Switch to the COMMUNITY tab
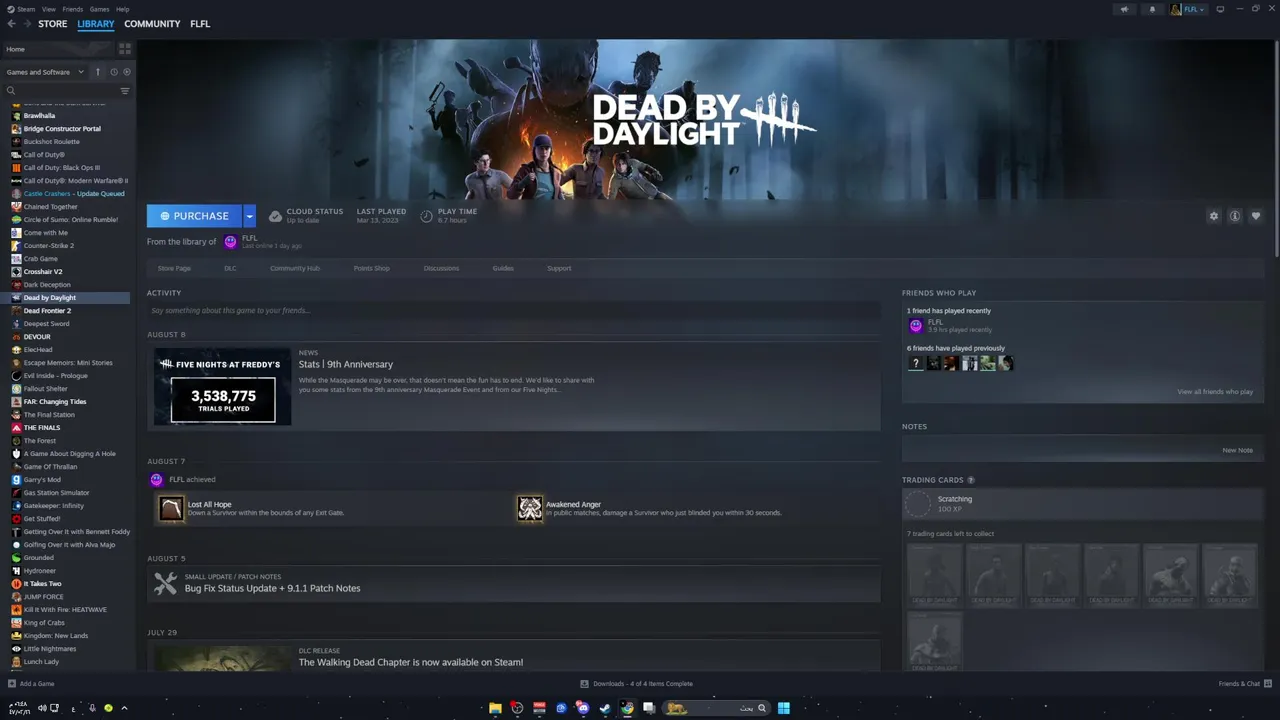 (152, 24)
